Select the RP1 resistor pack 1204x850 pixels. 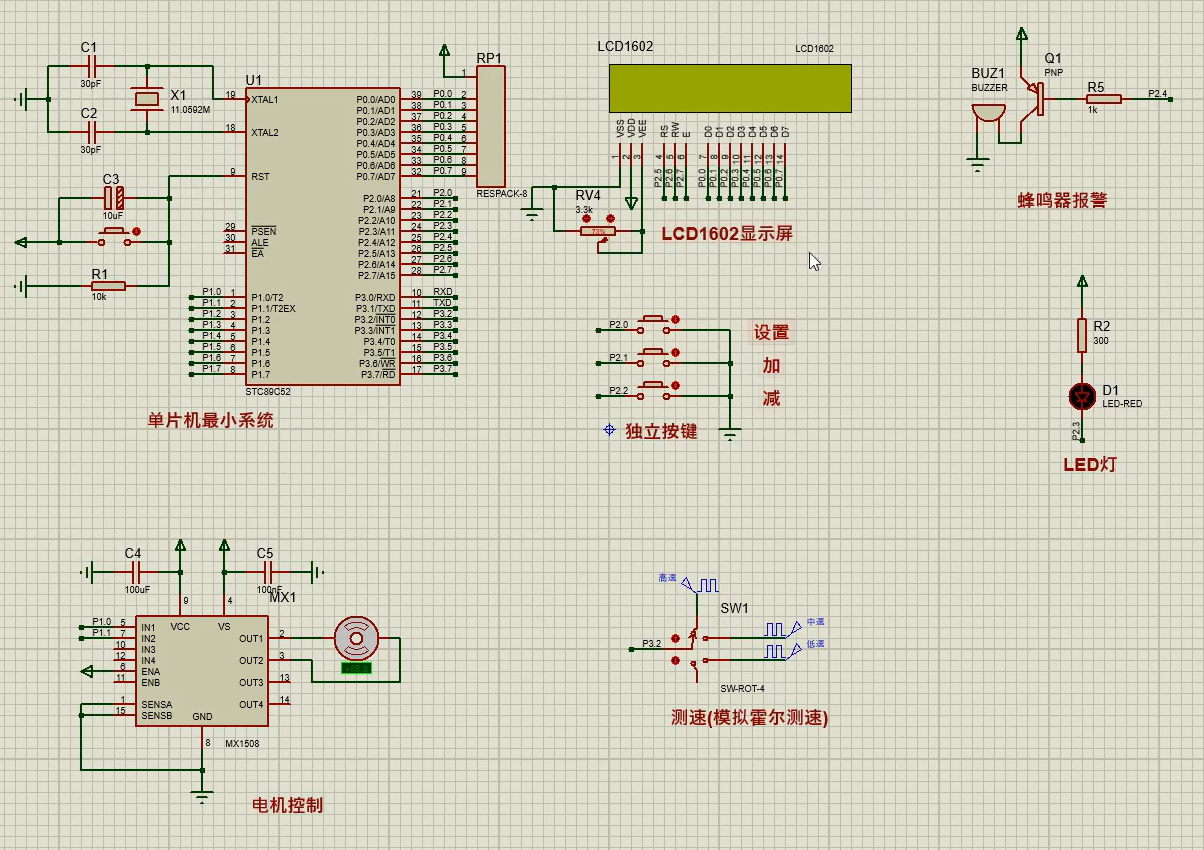490,127
